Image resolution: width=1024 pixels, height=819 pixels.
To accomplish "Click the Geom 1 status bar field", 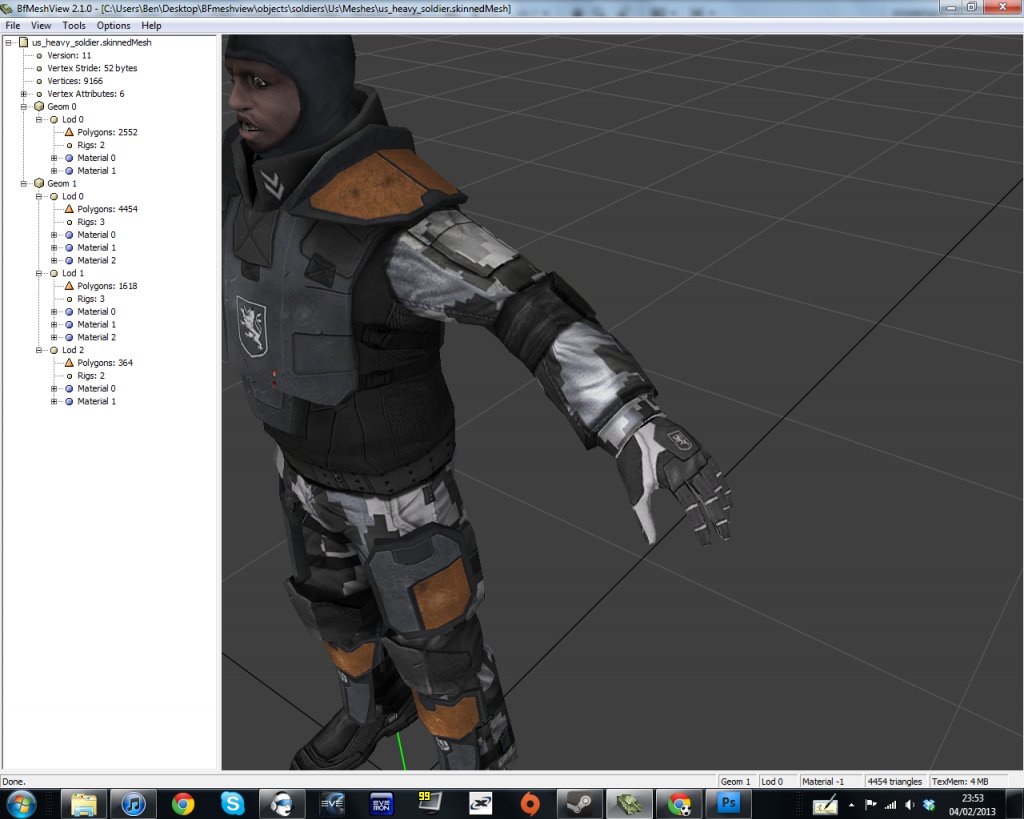I will click(x=737, y=781).
